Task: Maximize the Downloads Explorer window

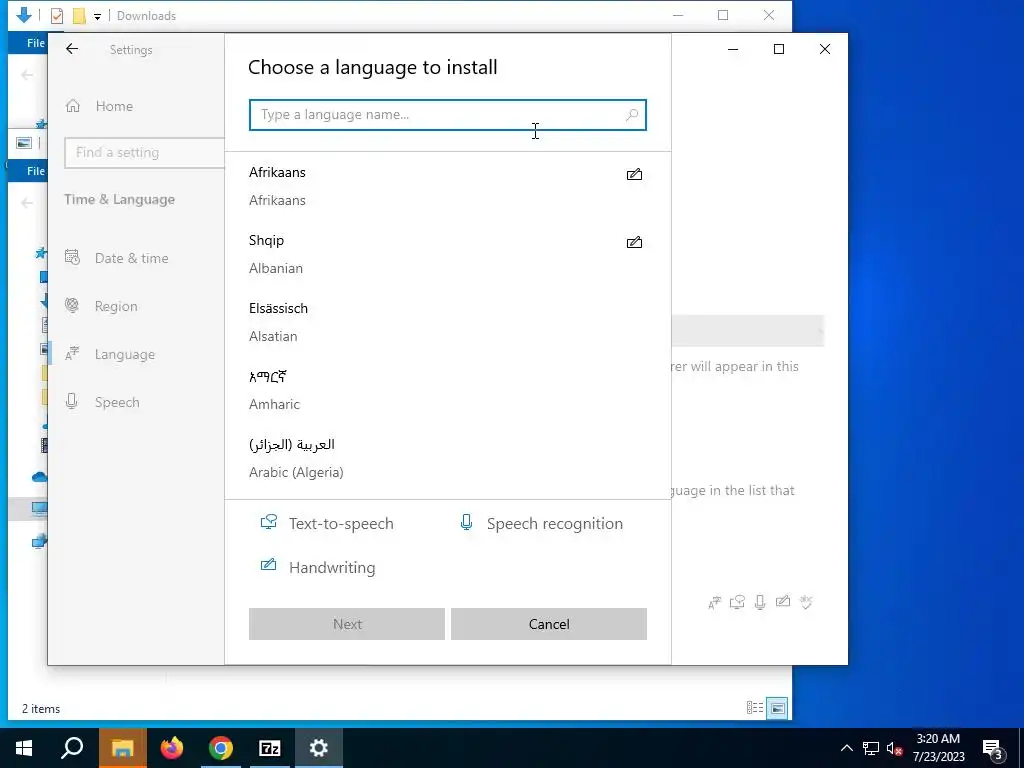Action: [x=723, y=15]
